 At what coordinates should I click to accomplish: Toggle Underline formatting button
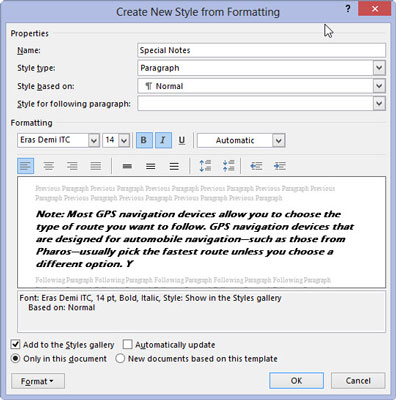(x=182, y=140)
